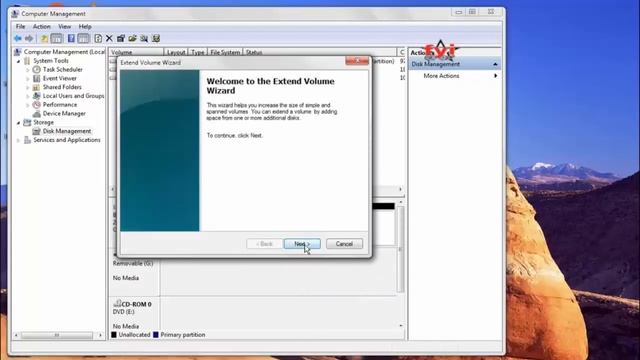Click down arrow of disk list scrollbar
The width and height of the screenshot is (640, 360).
click(400, 326)
